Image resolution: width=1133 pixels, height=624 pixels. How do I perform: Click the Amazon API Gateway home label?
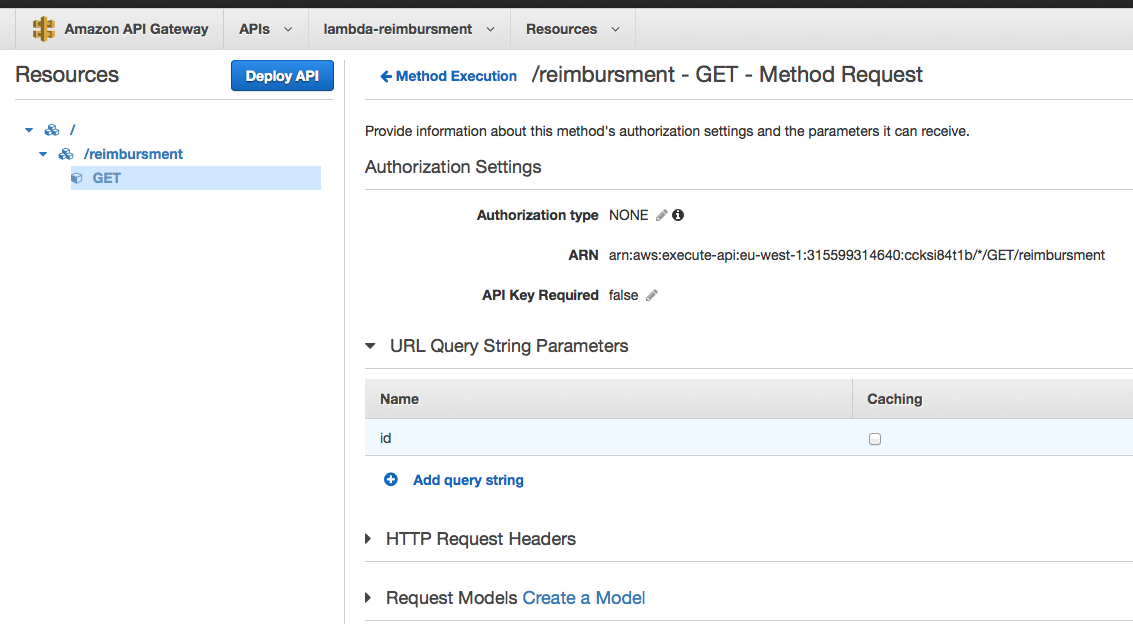click(136, 29)
